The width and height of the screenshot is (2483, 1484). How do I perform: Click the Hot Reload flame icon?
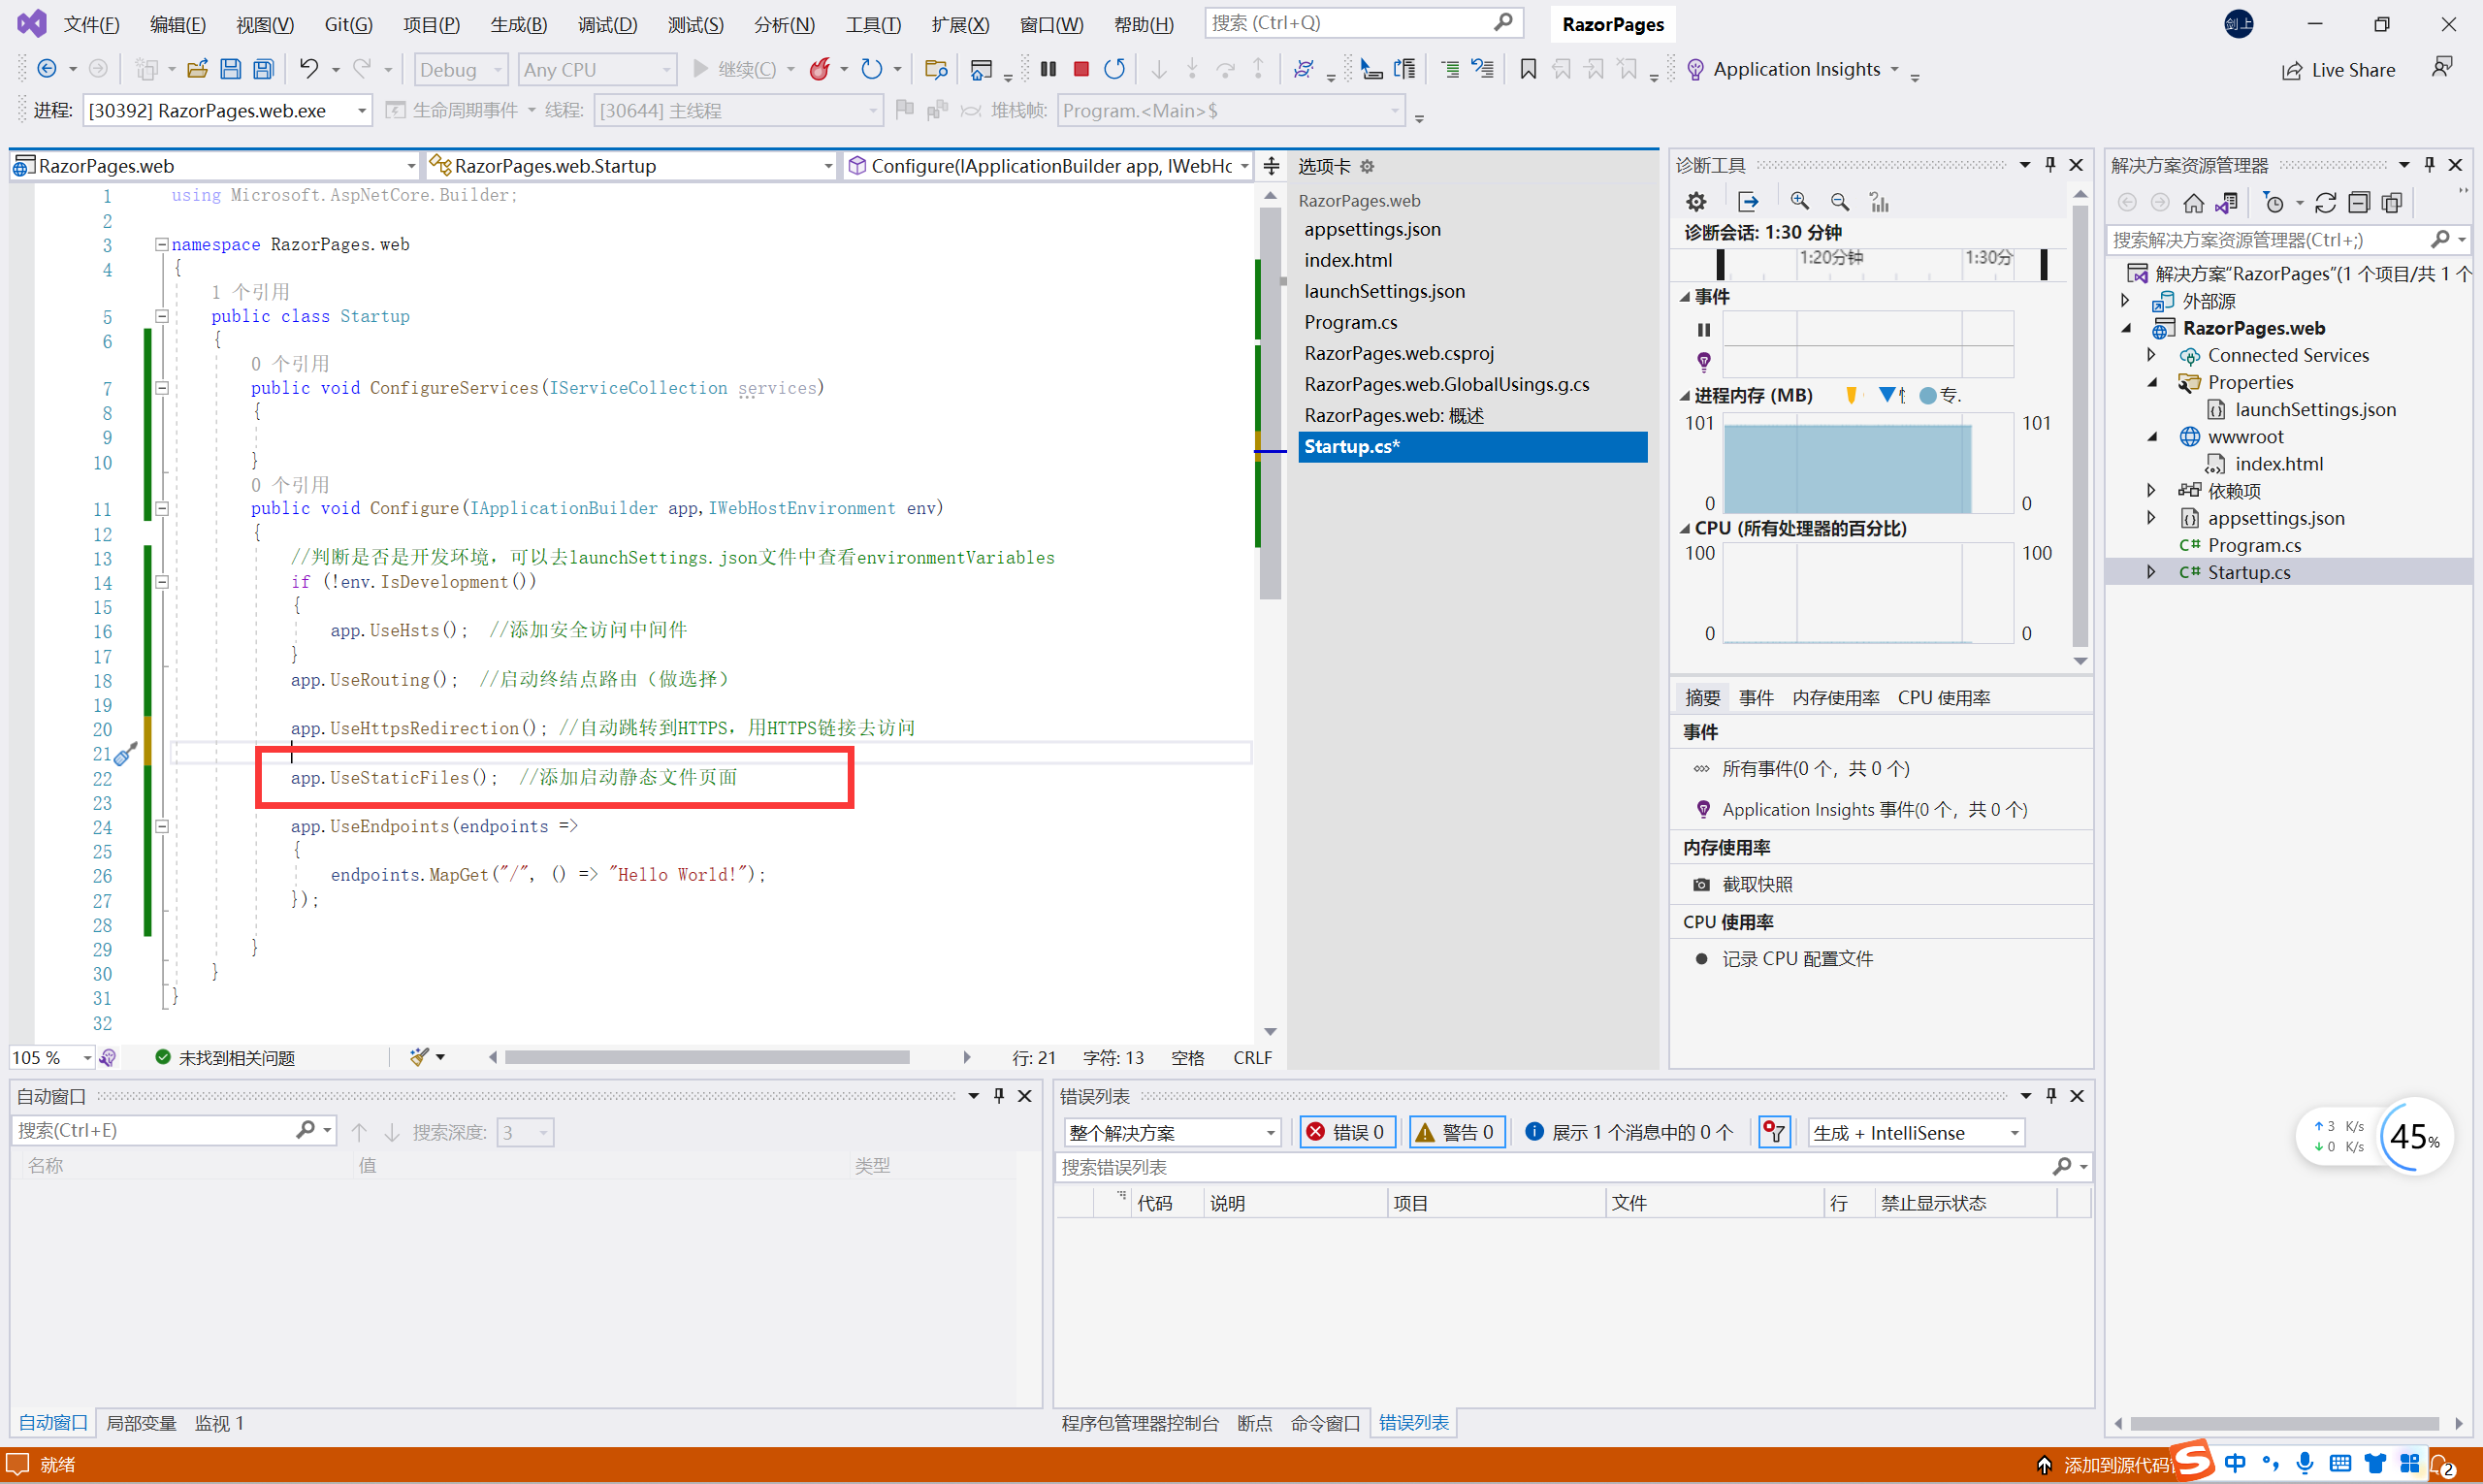pyautogui.click(x=820, y=69)
